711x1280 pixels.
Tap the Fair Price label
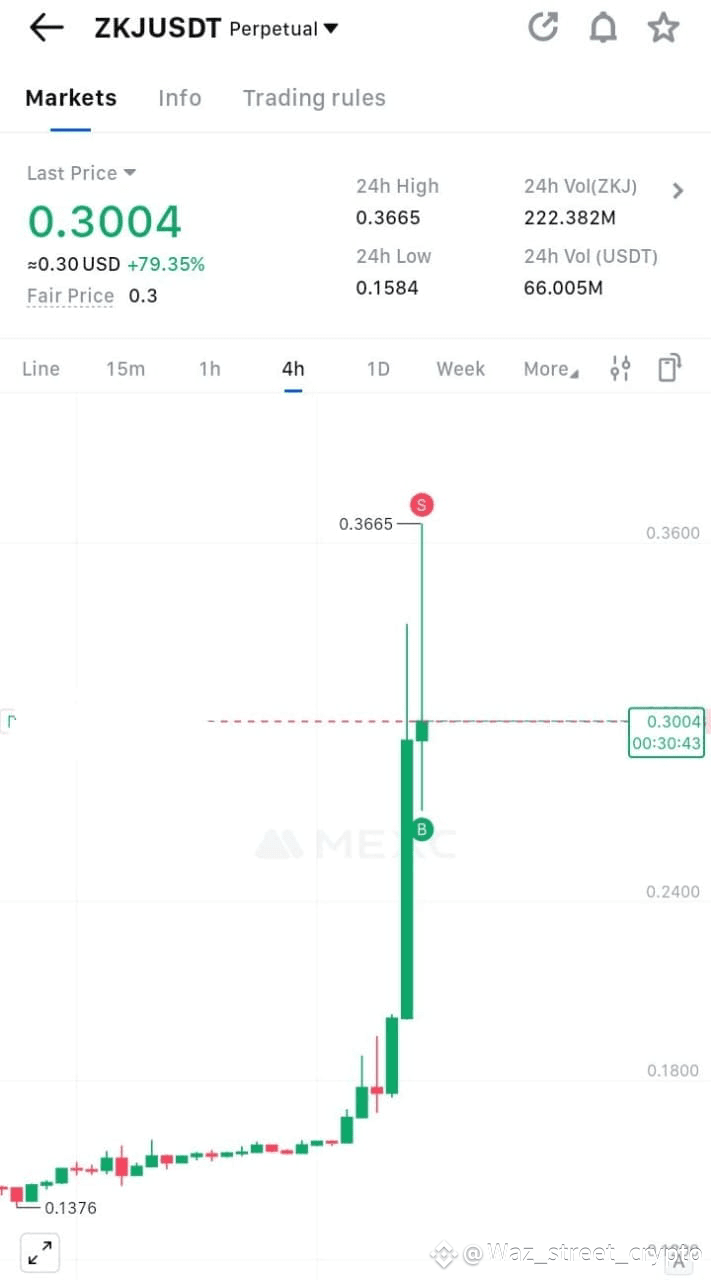tap(70, 296)
